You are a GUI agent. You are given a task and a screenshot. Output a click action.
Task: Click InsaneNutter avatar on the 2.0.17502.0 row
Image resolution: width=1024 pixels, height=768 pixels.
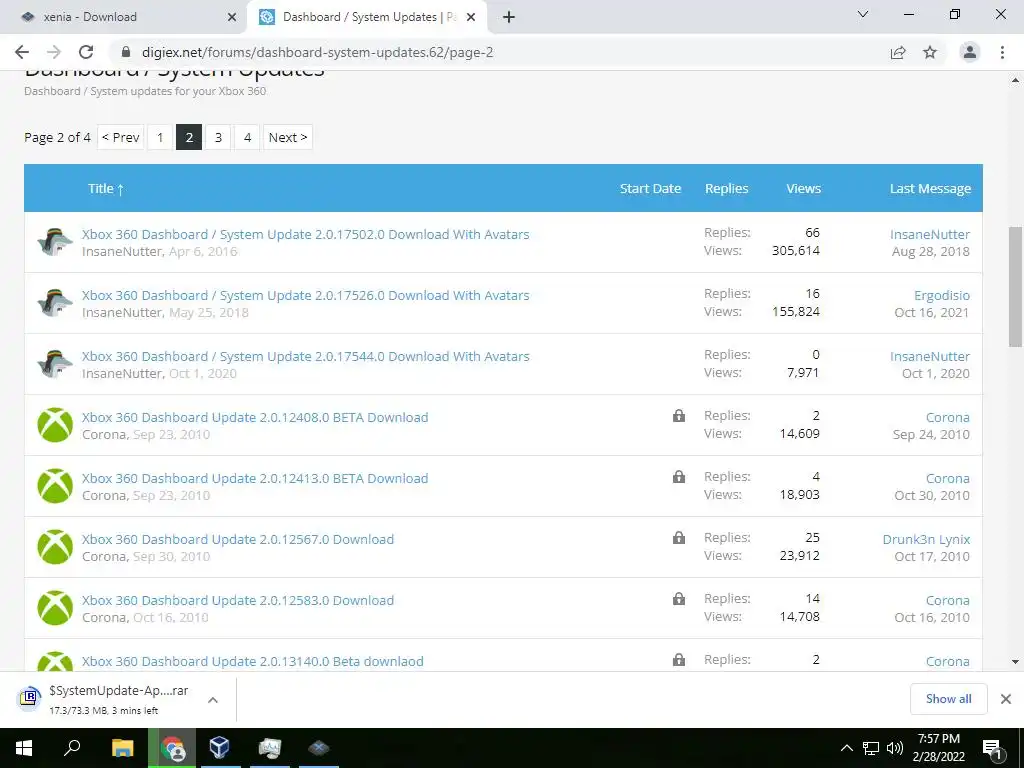coord(55,242)
